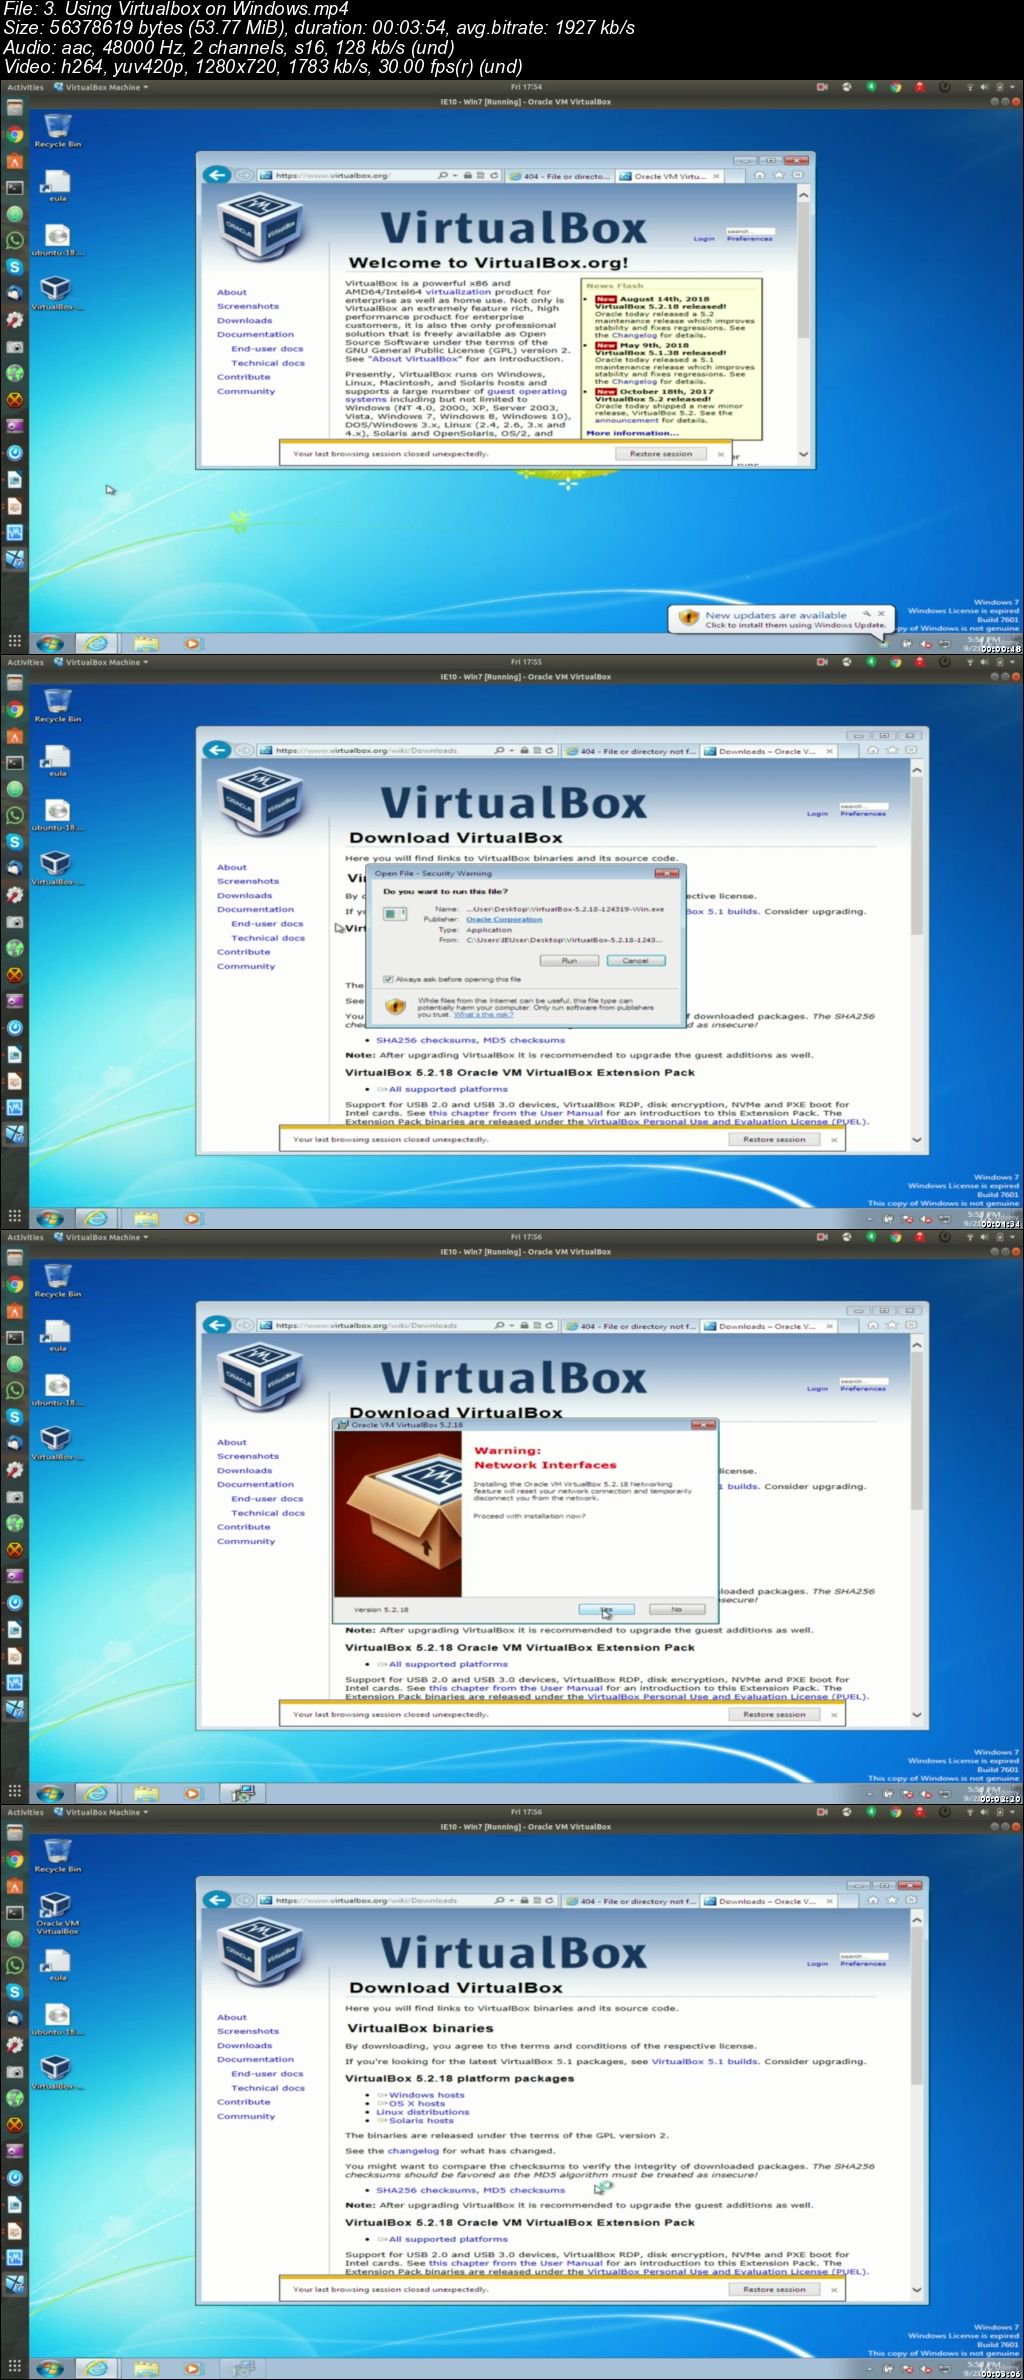Click Restore session button in the last frame

[774, 2289]
